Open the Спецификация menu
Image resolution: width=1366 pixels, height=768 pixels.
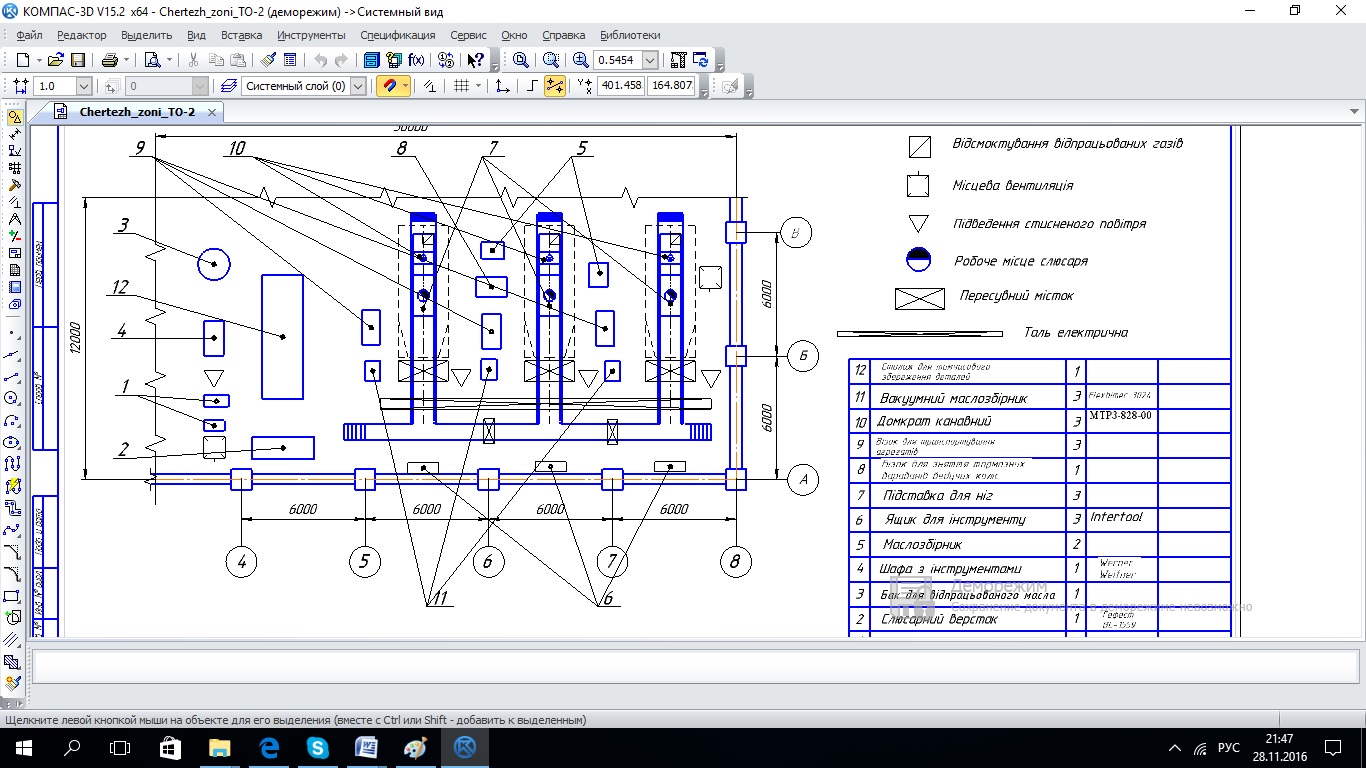tap(398, 35)
